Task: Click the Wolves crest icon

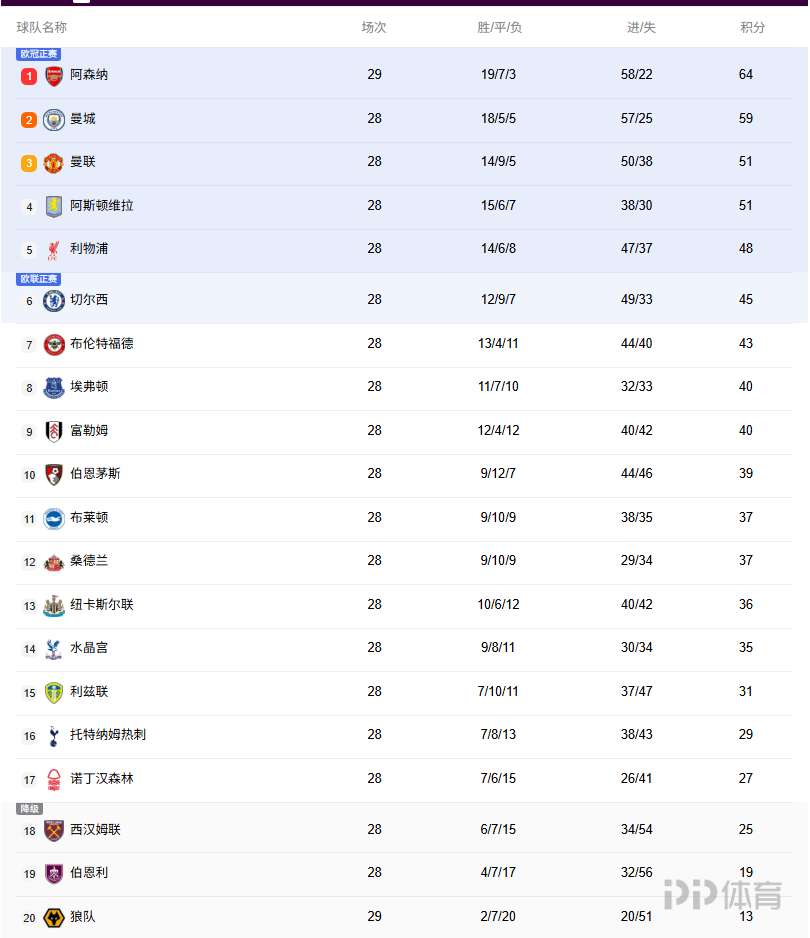Action: [x=54, y=917]
